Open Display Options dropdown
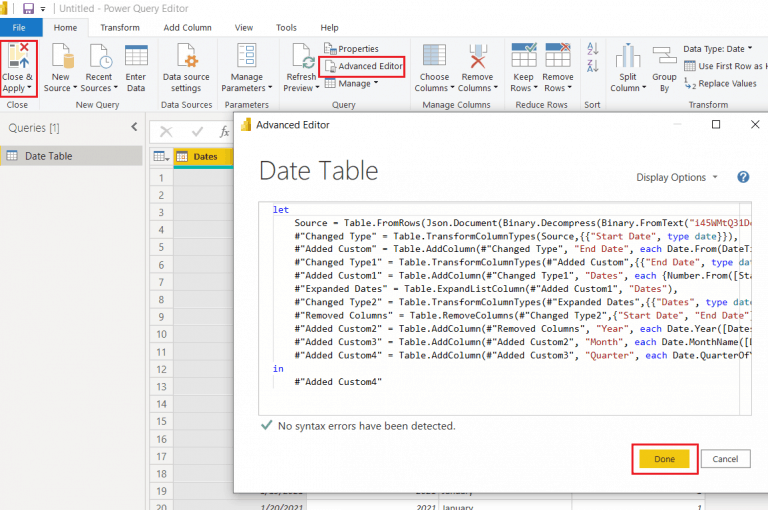Screen dimensions: 768x510 [x=677, y=177]
